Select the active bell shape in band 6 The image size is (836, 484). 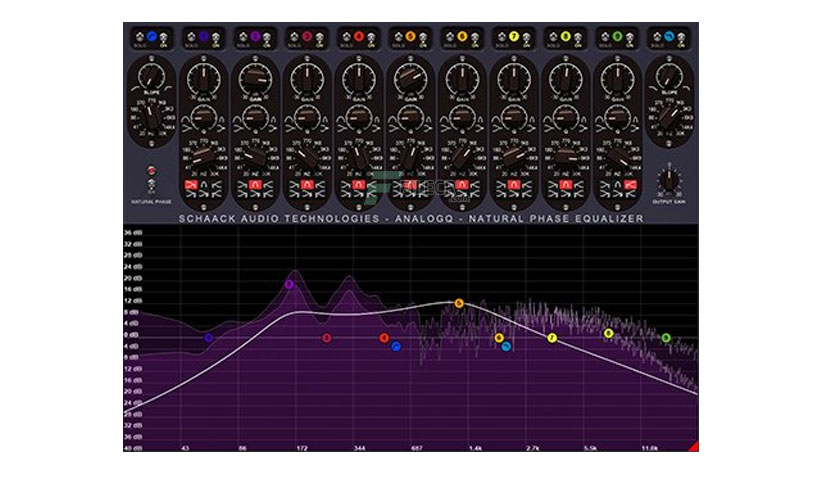click(x=462, y=185)
